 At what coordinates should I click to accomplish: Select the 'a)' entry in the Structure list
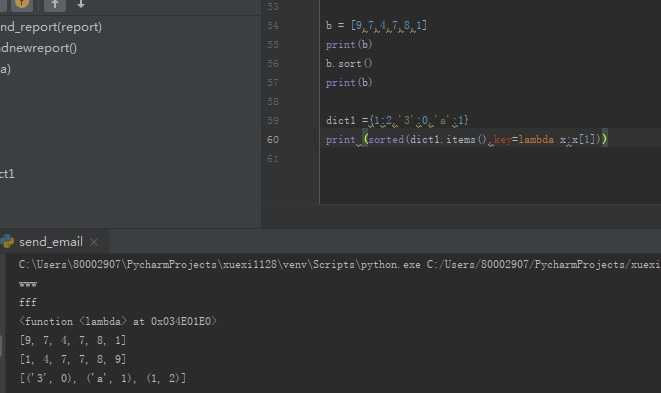click(x=5, y=69)
